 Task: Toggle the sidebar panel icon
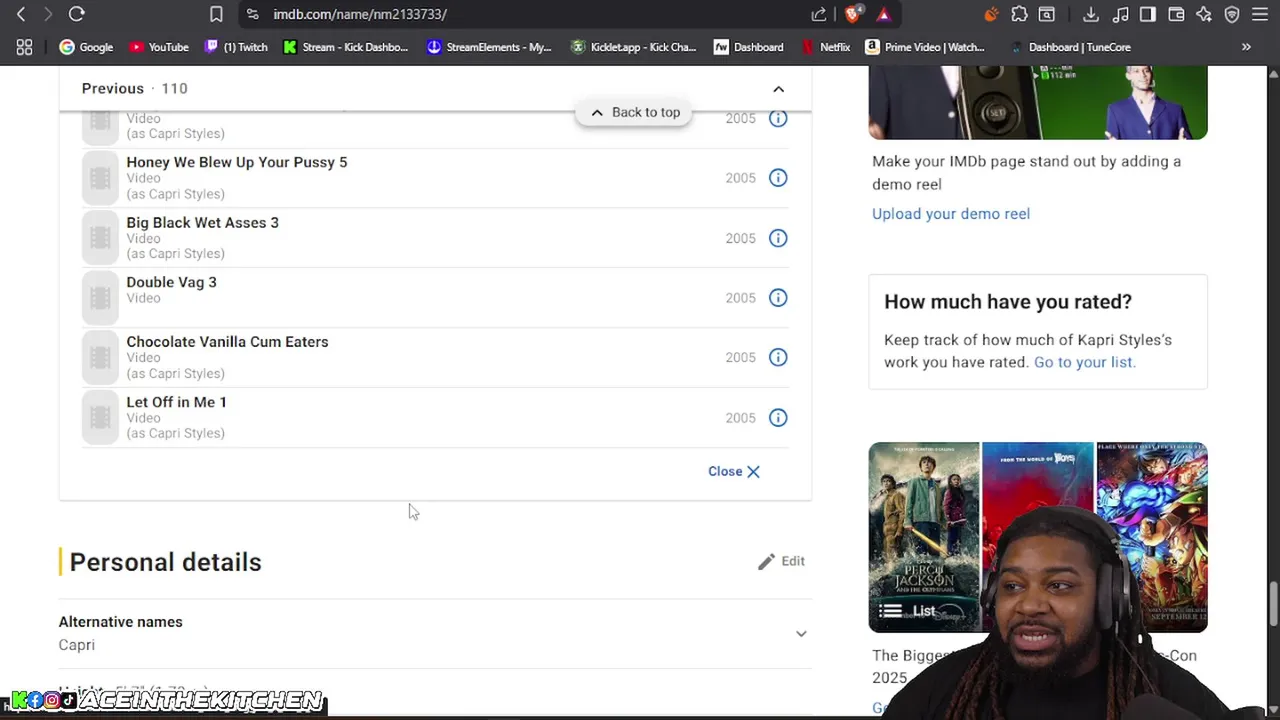coord(1148,14)
